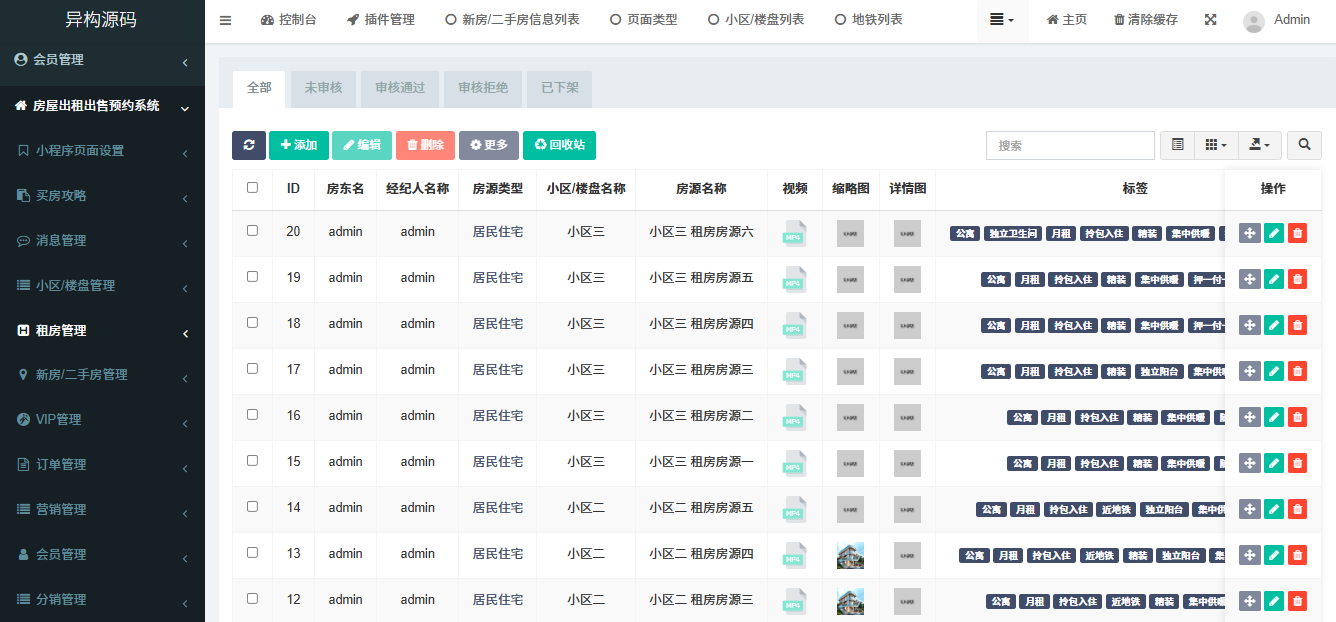Tick the checkbox for row ID 20
This screenshot has height=622, width=1336.
coord(252,230)
